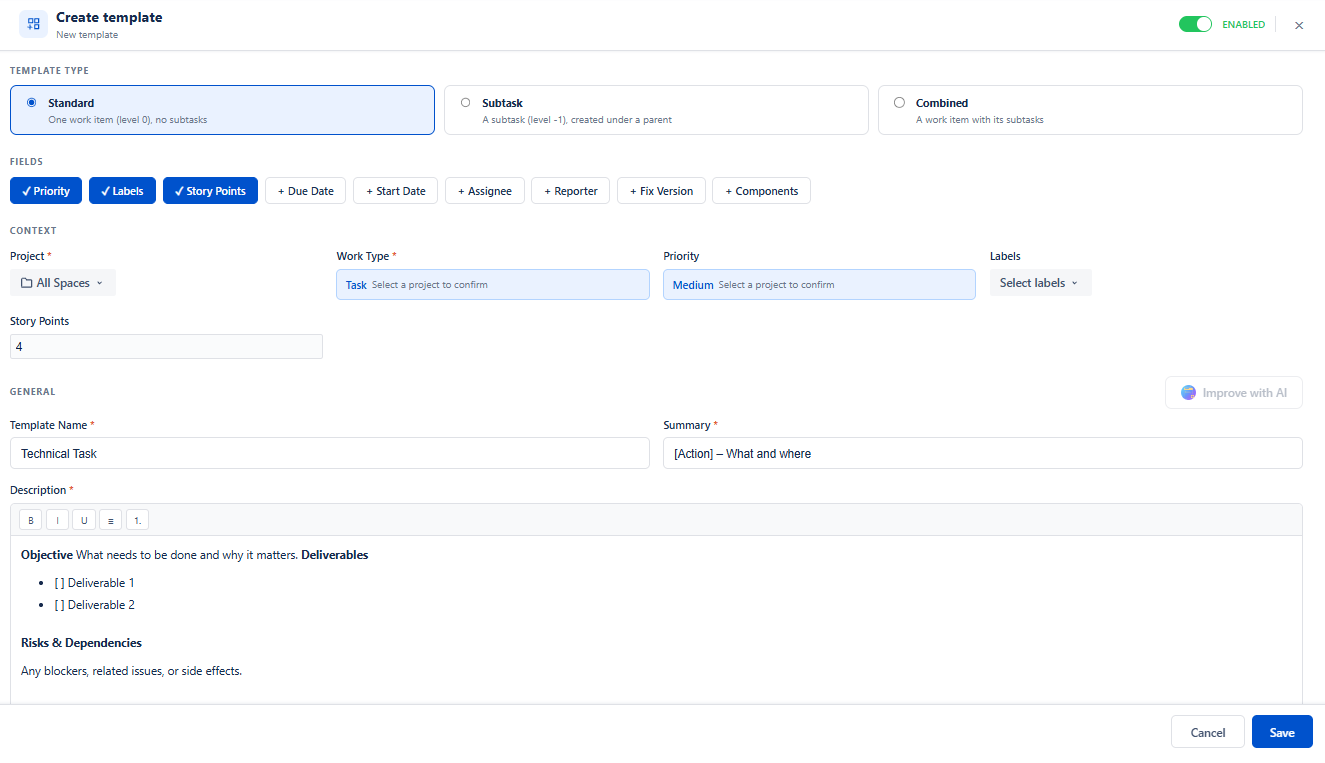This screenshot has width=1325, height=763.
Task: Open the All Spaces project dropdown
Action: point(63,283)
